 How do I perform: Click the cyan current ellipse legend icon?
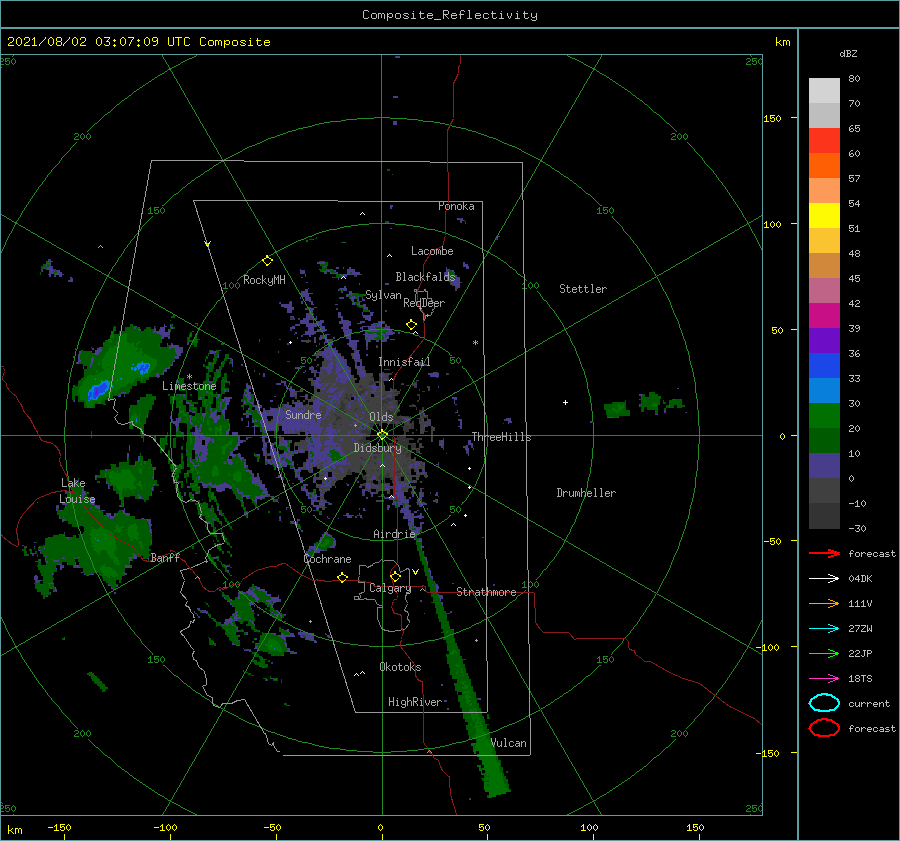(824, 703)
